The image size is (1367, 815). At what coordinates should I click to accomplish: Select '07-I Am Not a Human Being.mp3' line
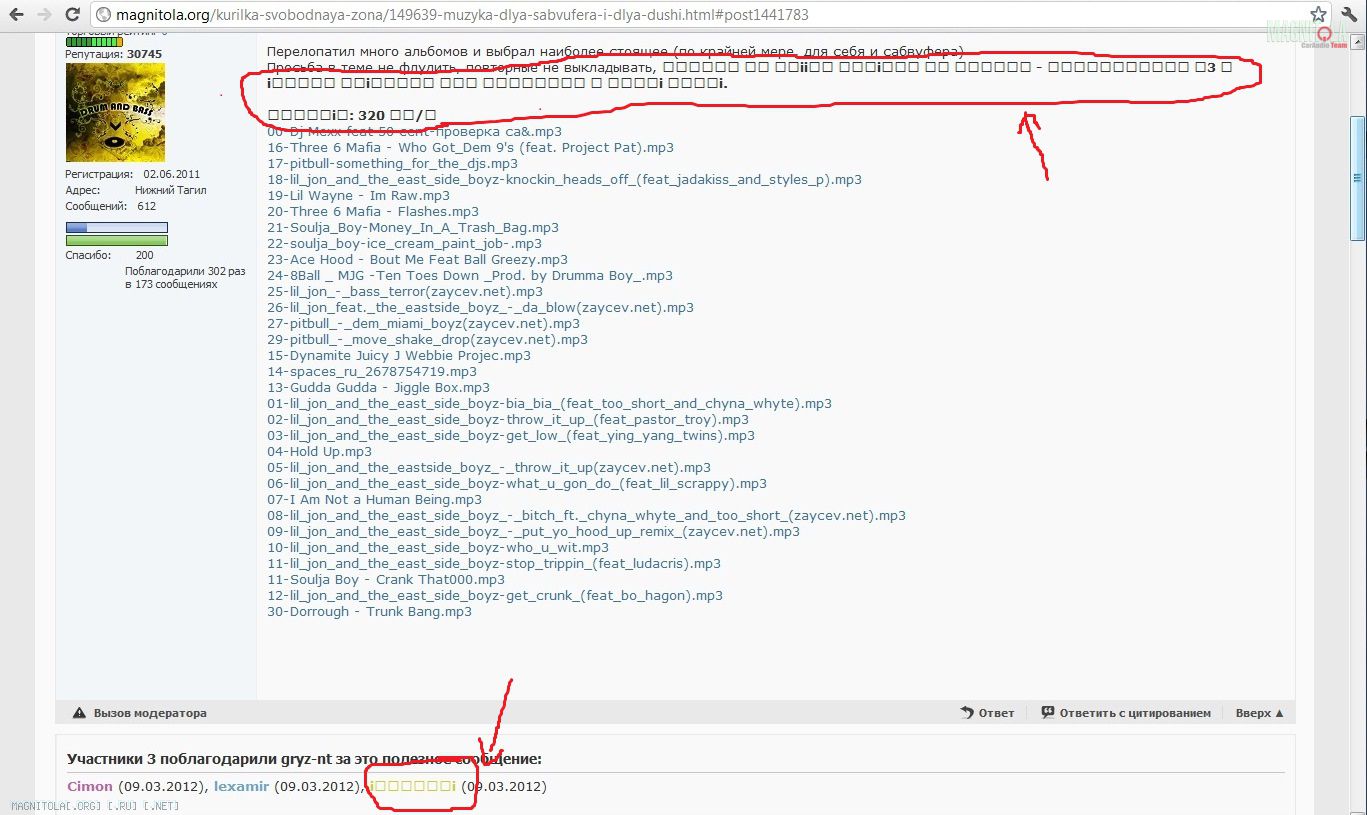pyautogui.click(x=374, y=500)
